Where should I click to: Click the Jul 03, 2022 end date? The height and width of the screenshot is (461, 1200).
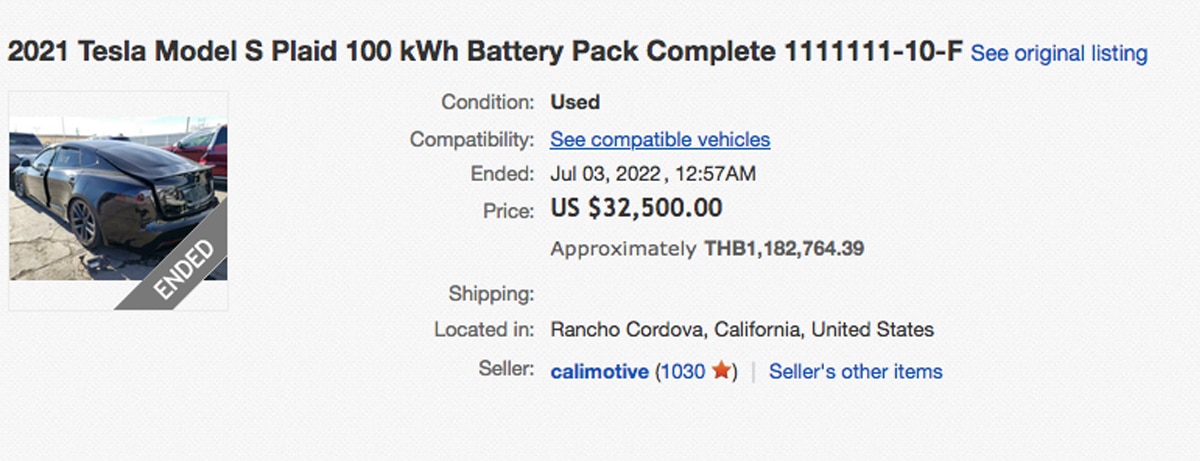605,174
